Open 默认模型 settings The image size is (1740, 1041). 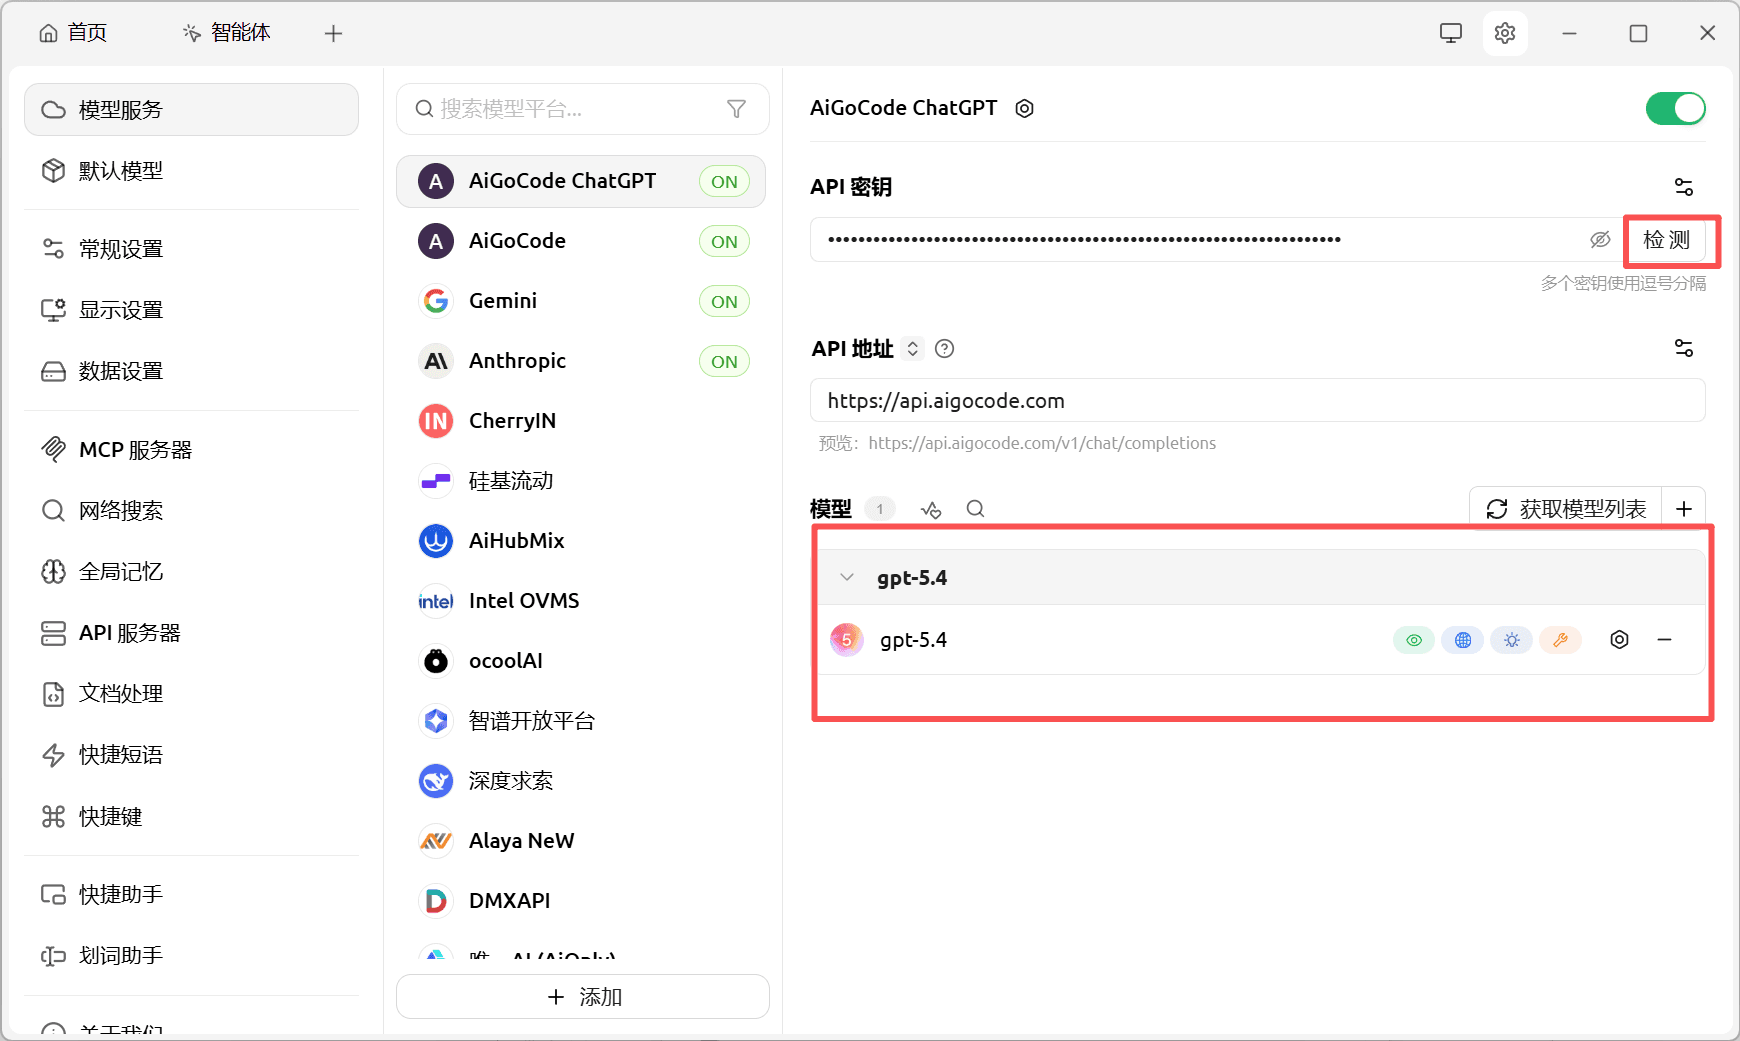coord(191,171)
